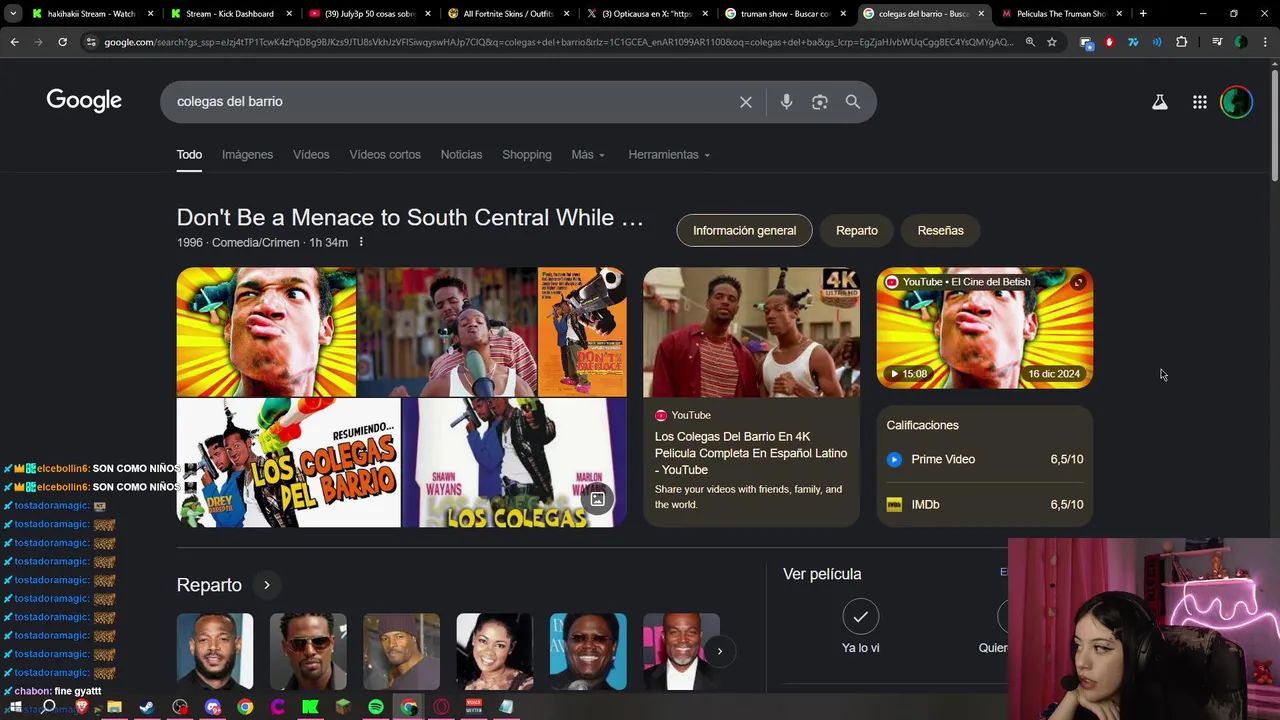Expand the Más search filter dropdown
This screenshot has height=720, width=1280.
588,155
